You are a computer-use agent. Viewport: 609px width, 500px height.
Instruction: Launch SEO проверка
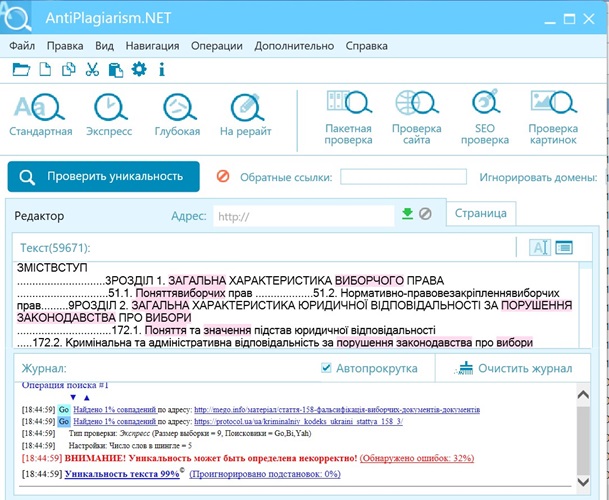tap(485, 118)
